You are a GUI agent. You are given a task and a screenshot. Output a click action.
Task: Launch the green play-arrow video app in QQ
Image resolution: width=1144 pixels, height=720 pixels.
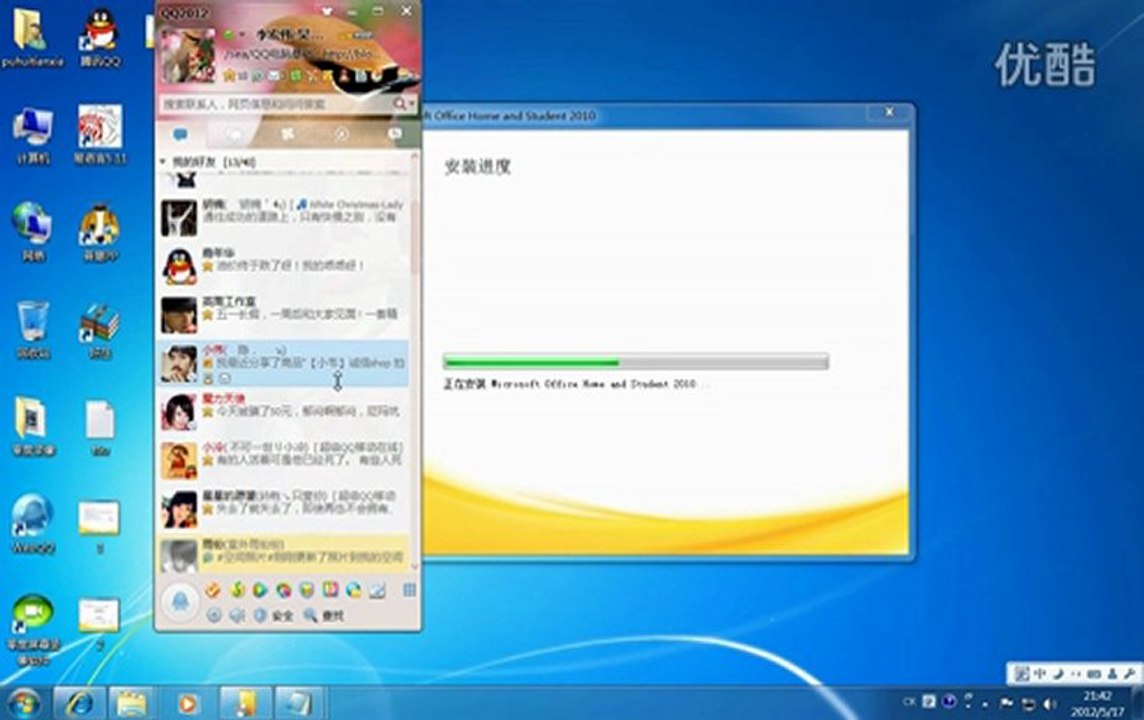pyautogui.click(x=260, y=589)
